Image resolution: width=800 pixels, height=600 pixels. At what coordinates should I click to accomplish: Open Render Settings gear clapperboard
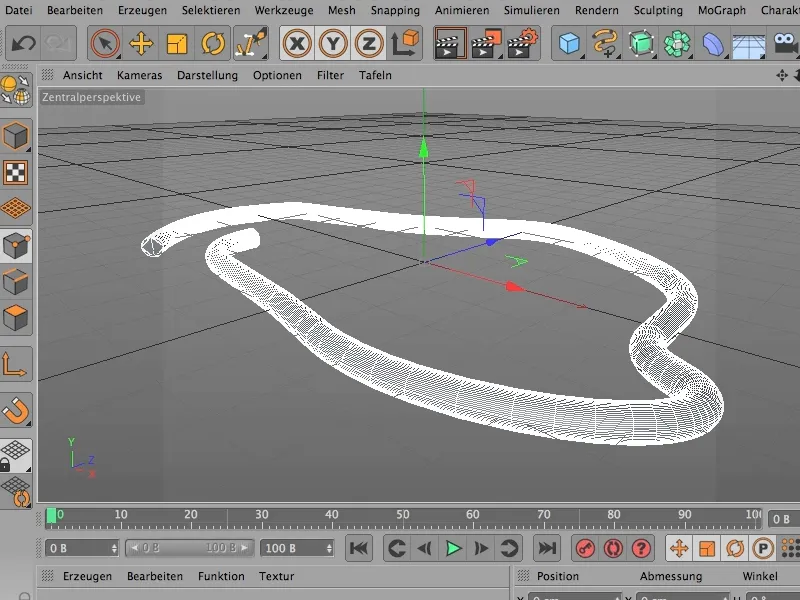coord(522,43)
